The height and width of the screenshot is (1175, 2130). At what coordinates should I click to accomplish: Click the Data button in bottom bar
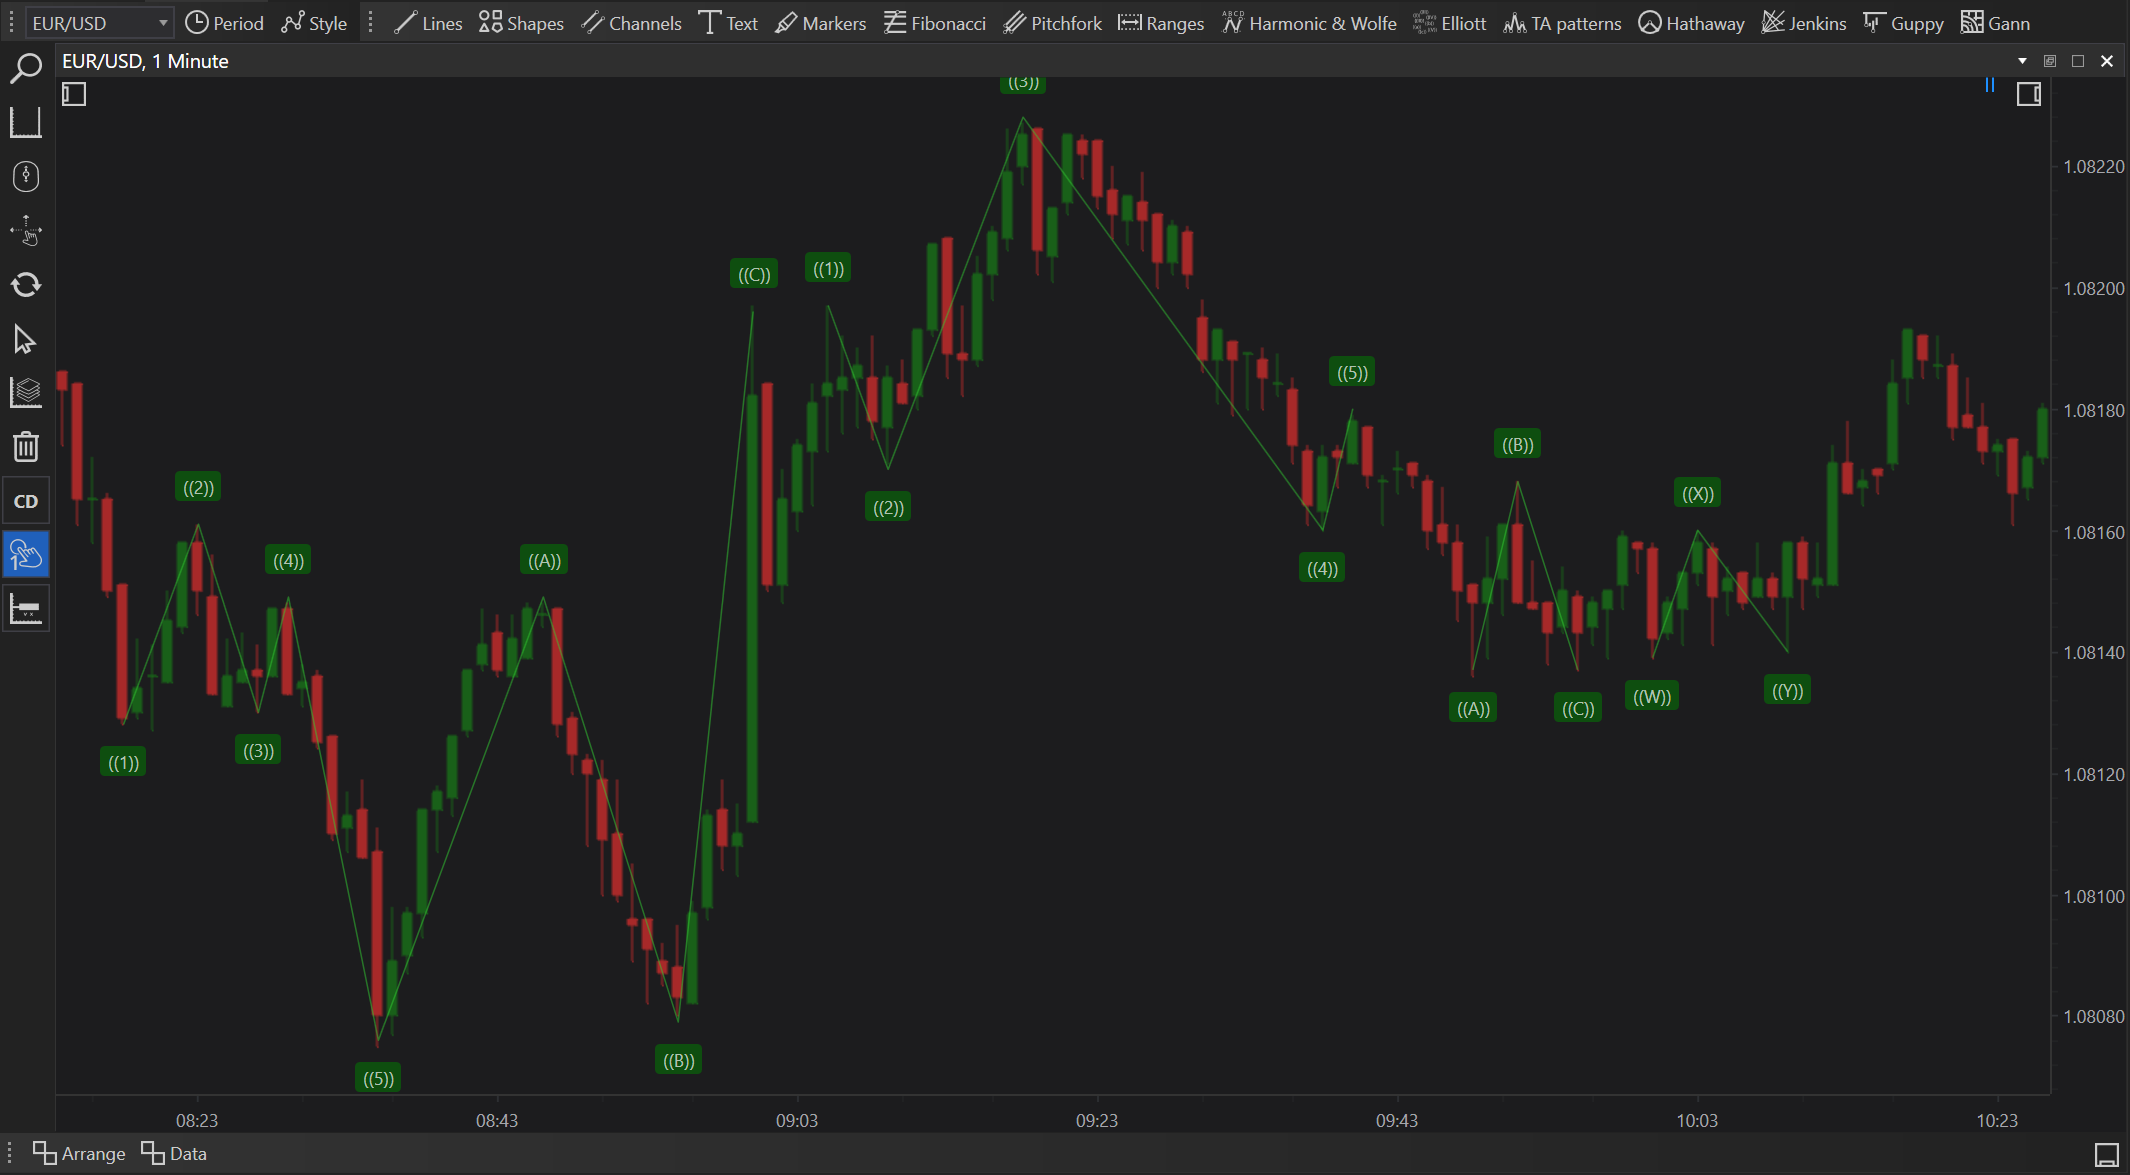[x=174, y=1153]
